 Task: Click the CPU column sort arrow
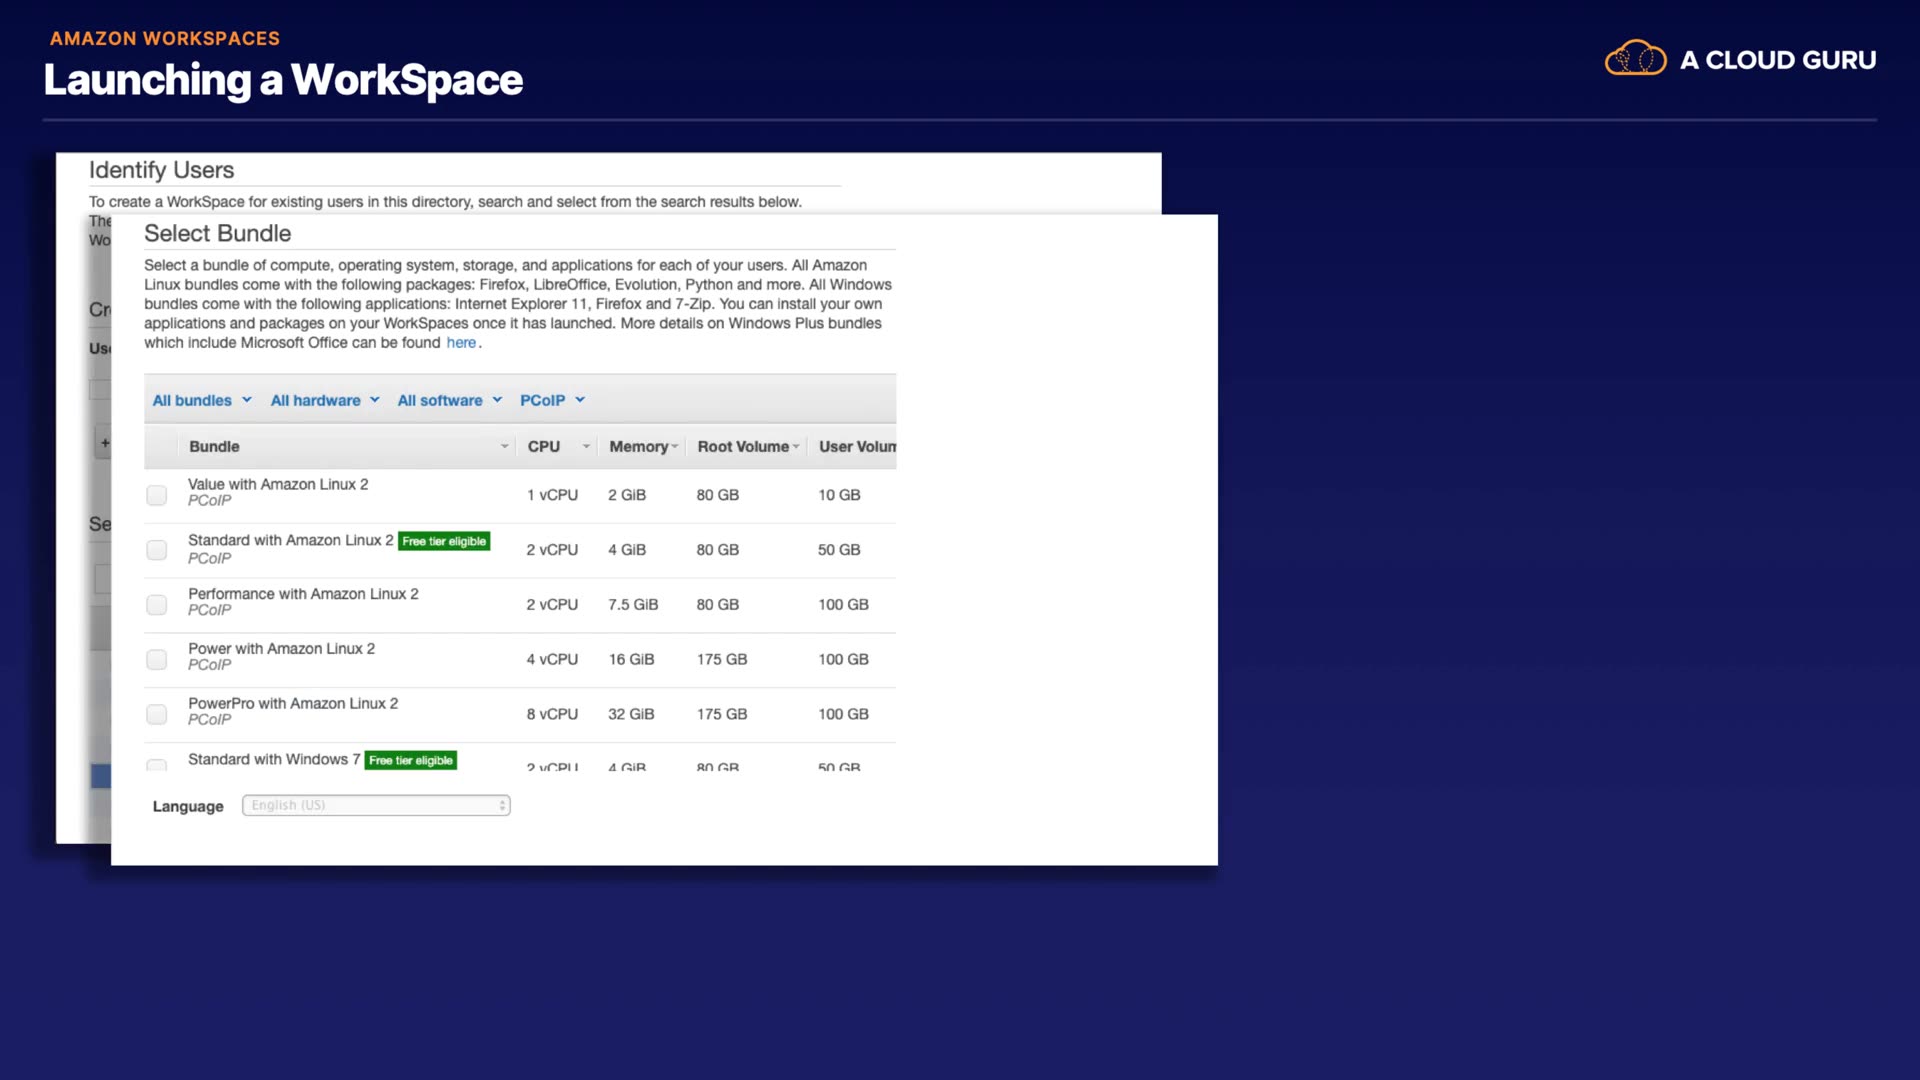[x=586, y=447]
